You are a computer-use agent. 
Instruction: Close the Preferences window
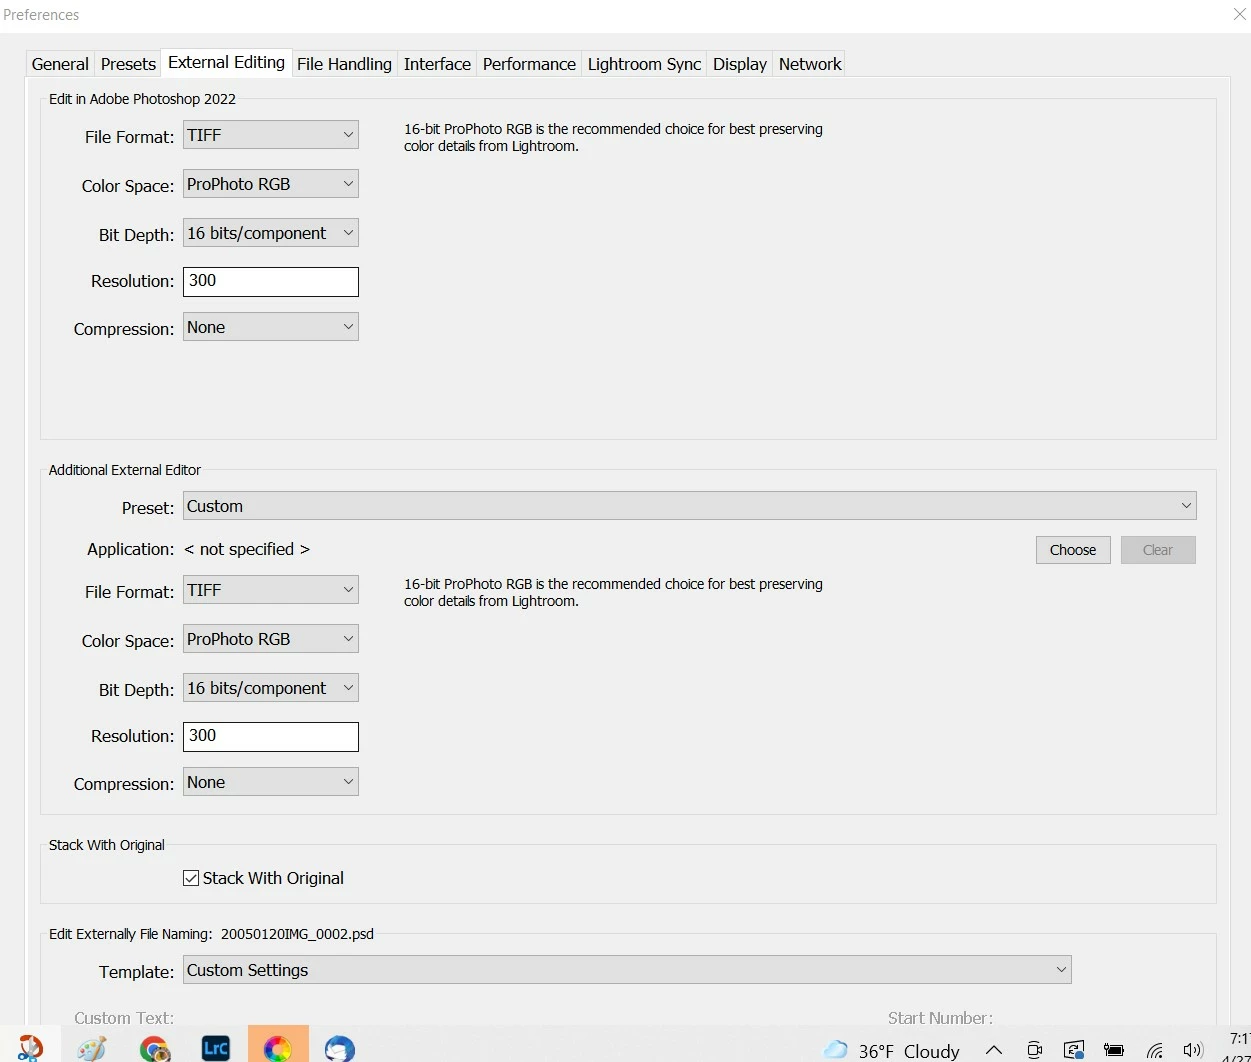pyautogui.click(x=1239, y=14)
